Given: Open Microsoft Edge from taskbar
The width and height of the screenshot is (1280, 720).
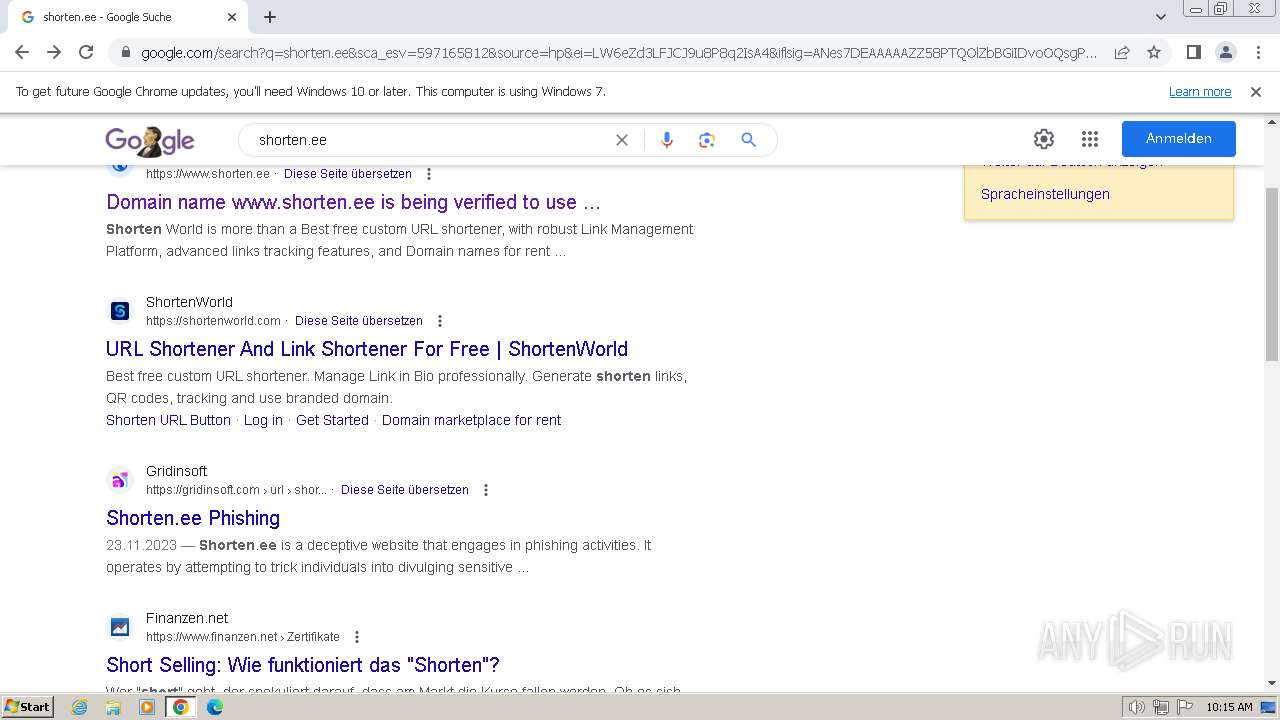Looking at the screenshot, I should coord(214,707).
